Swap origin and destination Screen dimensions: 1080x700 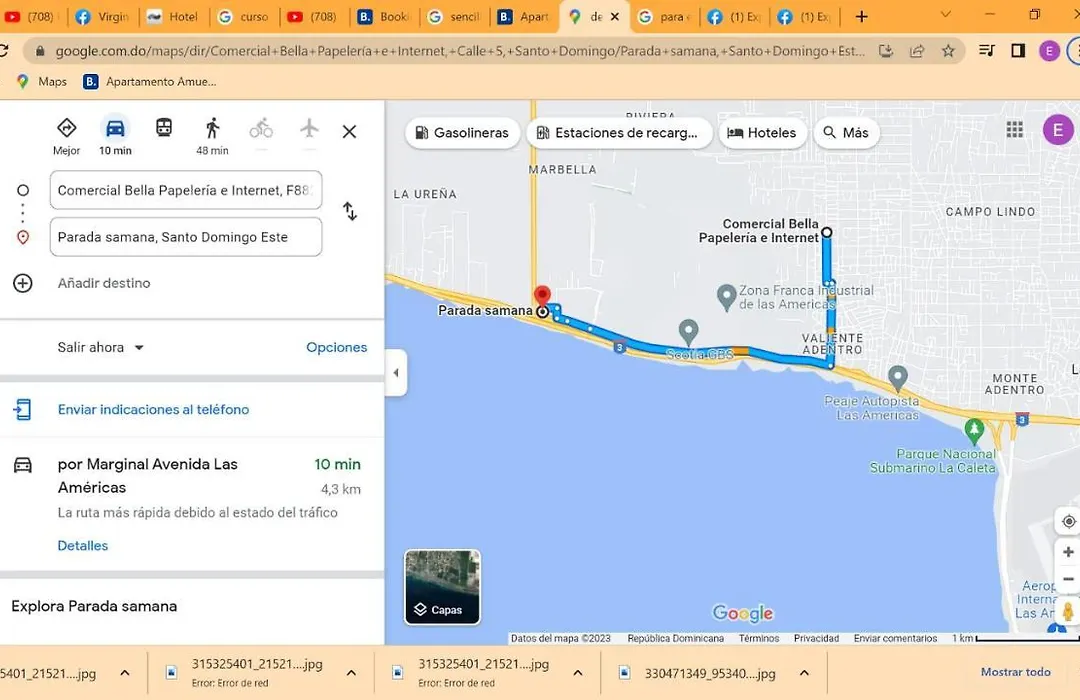point(350,211)
